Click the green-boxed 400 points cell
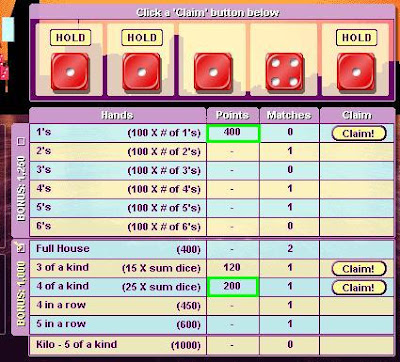The width and height of the screenshot is (400, 362). pos(233,133)
